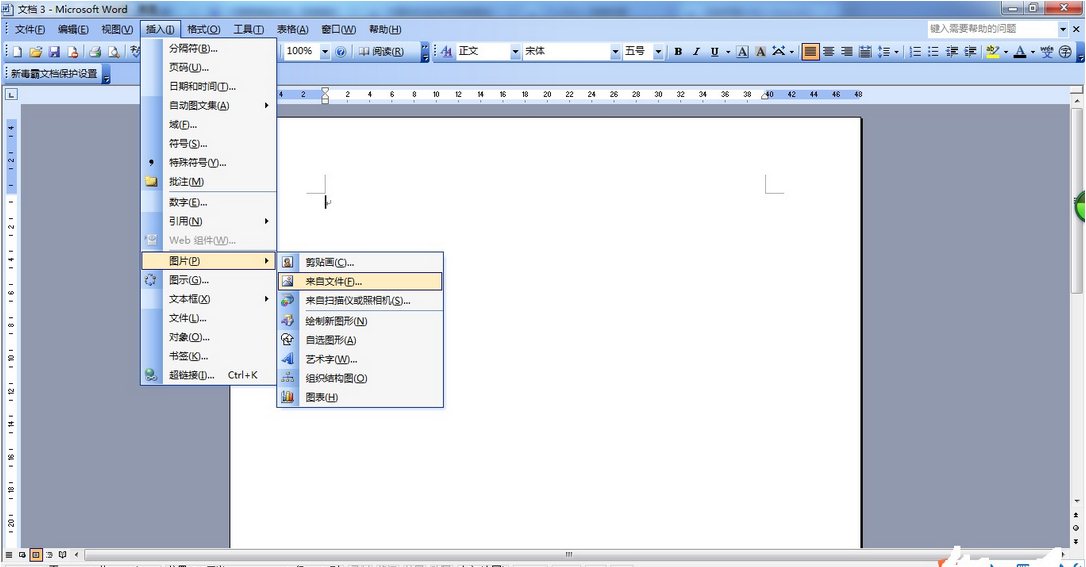1086x567 pixels.
Task: Click the Character Scaling icon
Action: (x=778, y=52)
